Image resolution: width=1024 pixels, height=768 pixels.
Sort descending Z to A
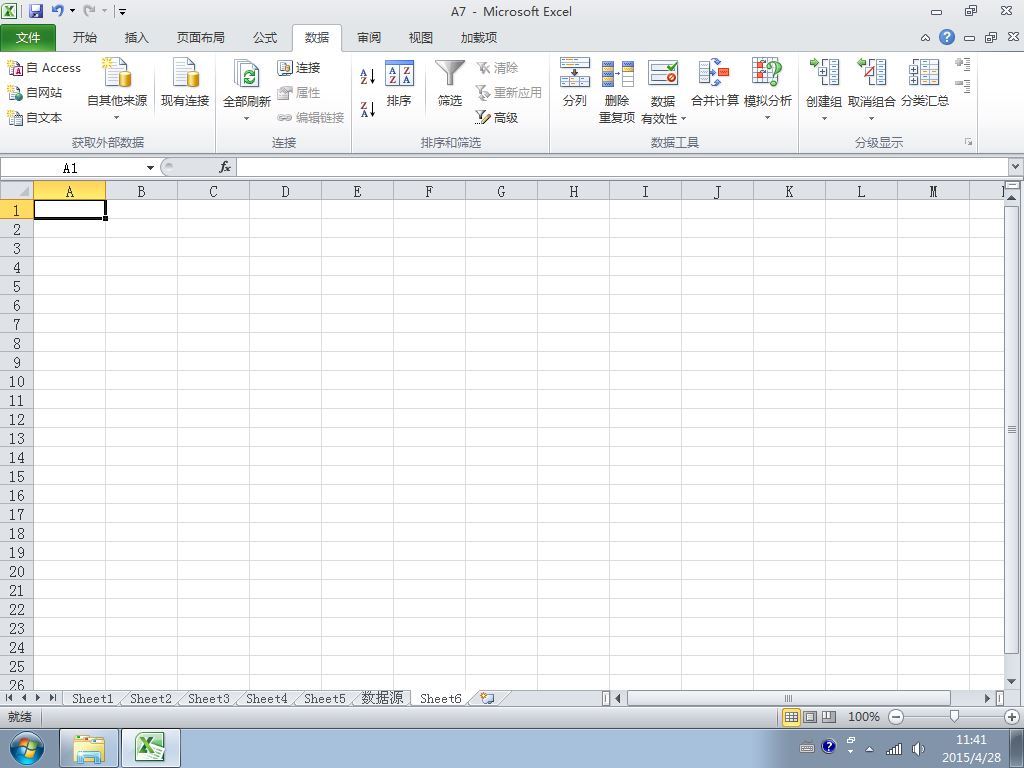point(368,109)
